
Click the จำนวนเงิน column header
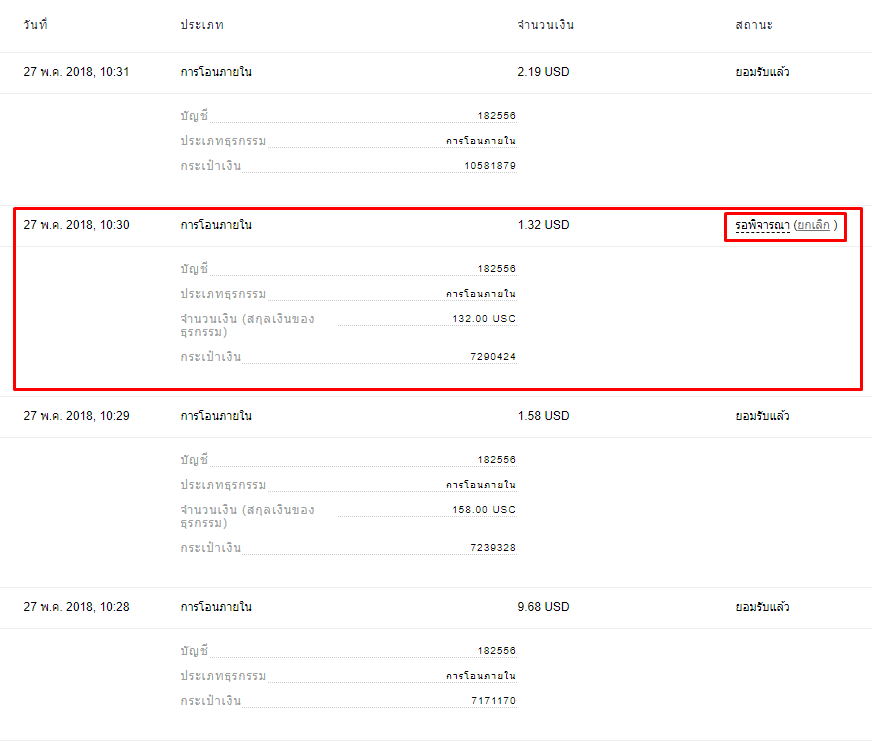tap(545, 25)
